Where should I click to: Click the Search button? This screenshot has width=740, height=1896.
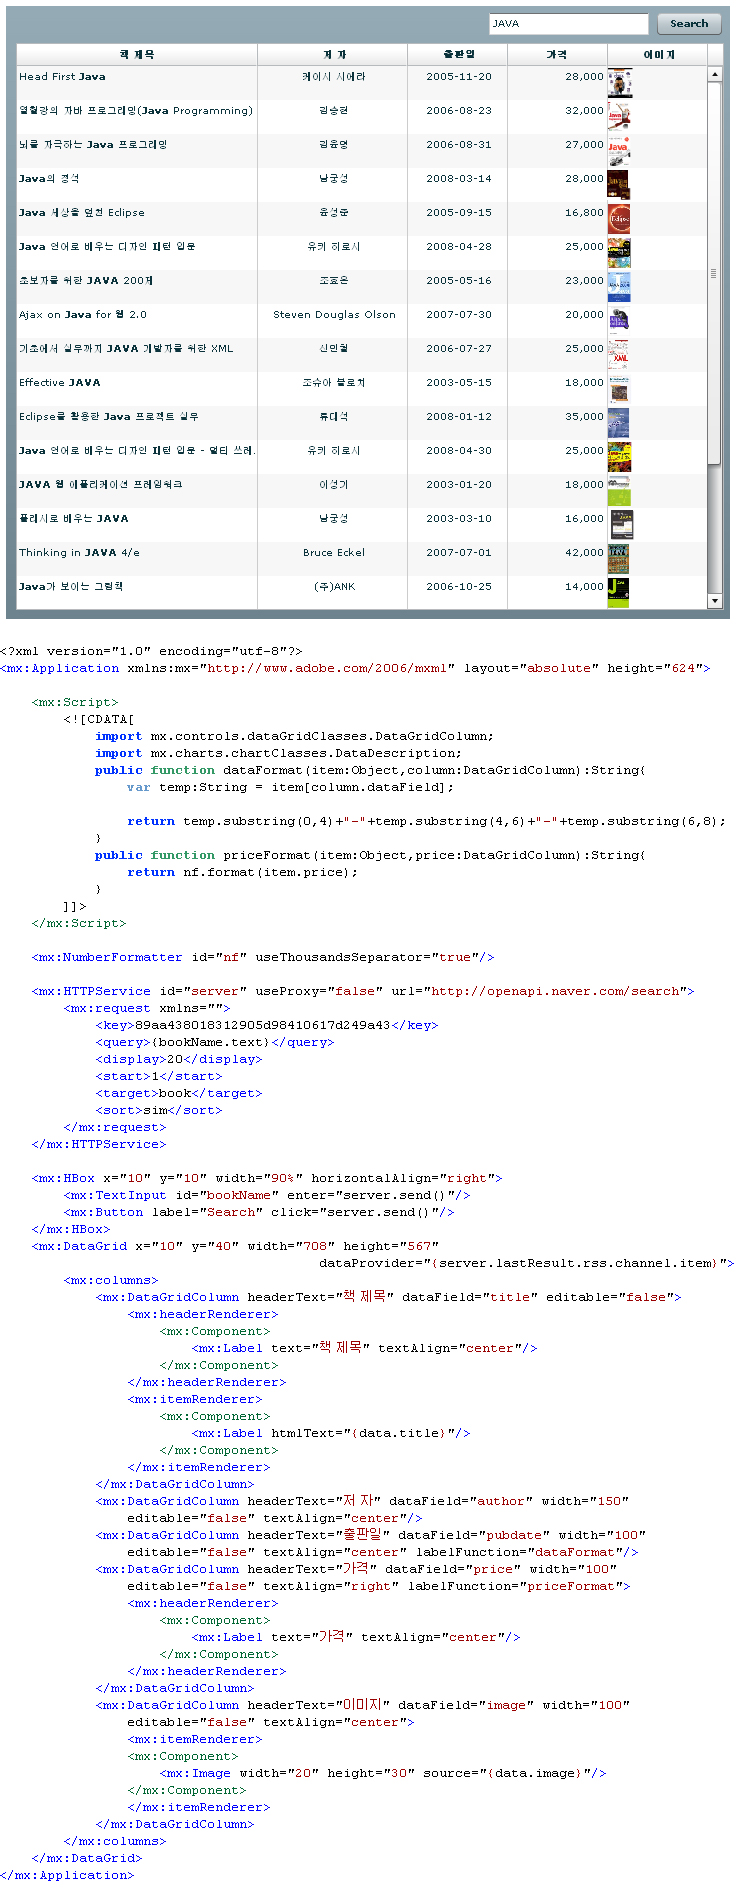click(689, 24)
